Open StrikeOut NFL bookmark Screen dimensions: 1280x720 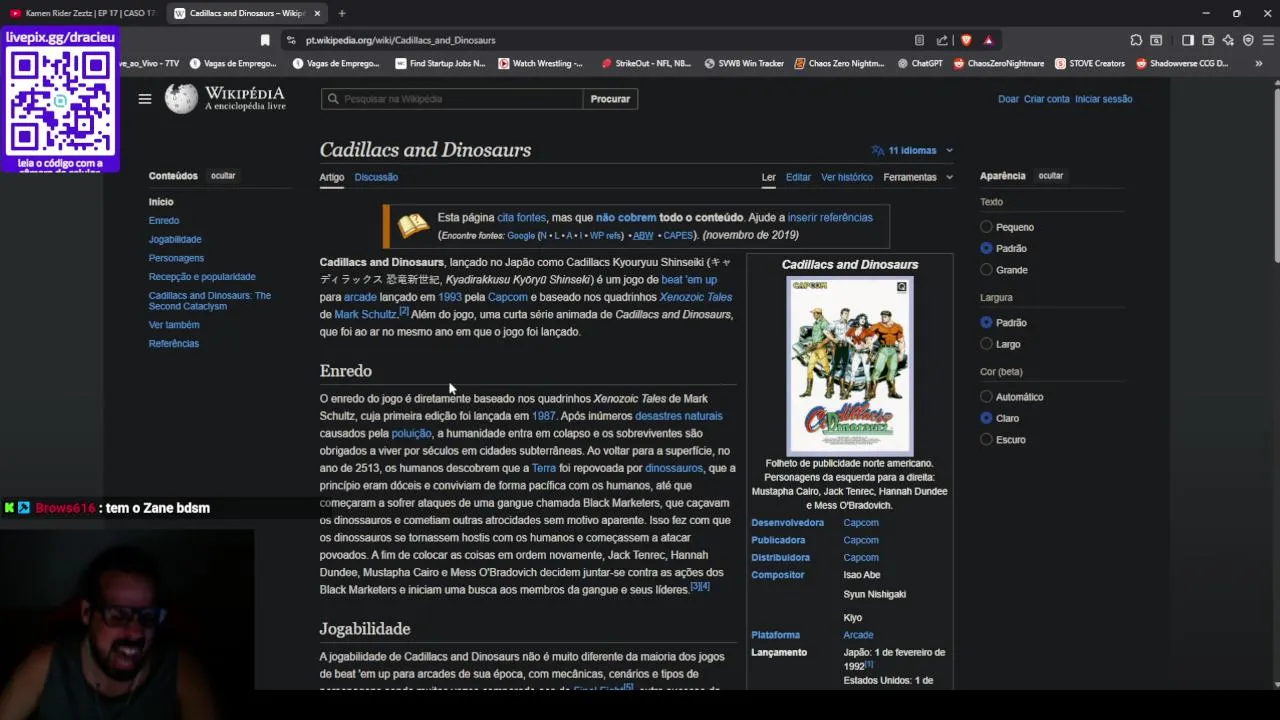pyautogui.click(x=646, y=63)
